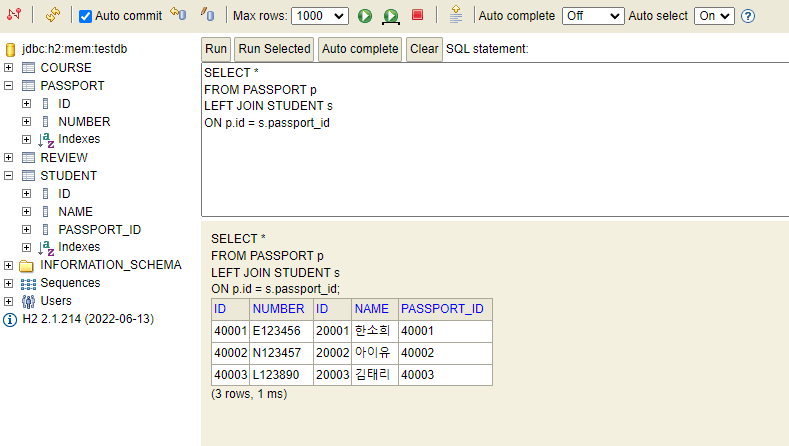Click the jdbc:h2:mem:testdb database icon
789x446 pixels.
[x=10, y=49]
